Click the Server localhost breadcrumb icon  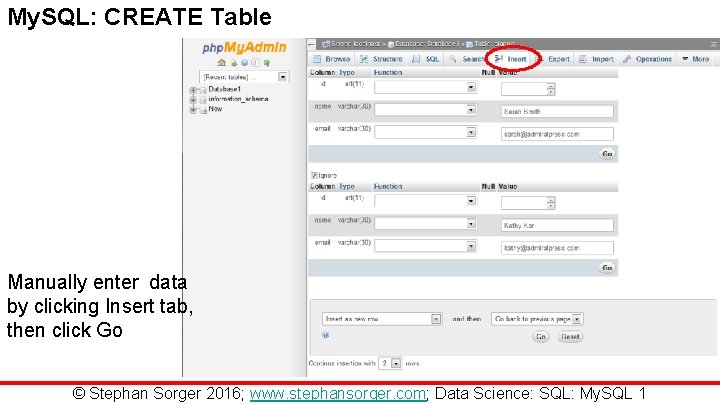point(326,44)
